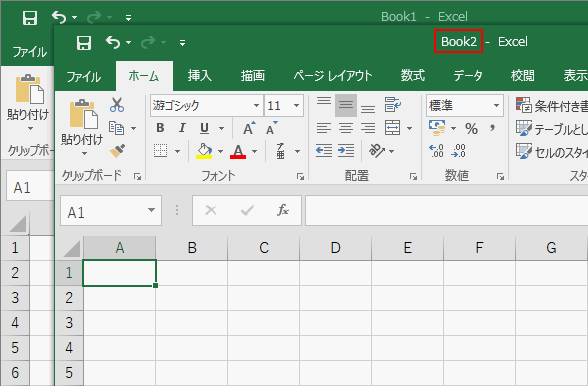Open 条件付き書式 conditional formatting
This screenshot has width=588, height=386.
coord(551,106)
